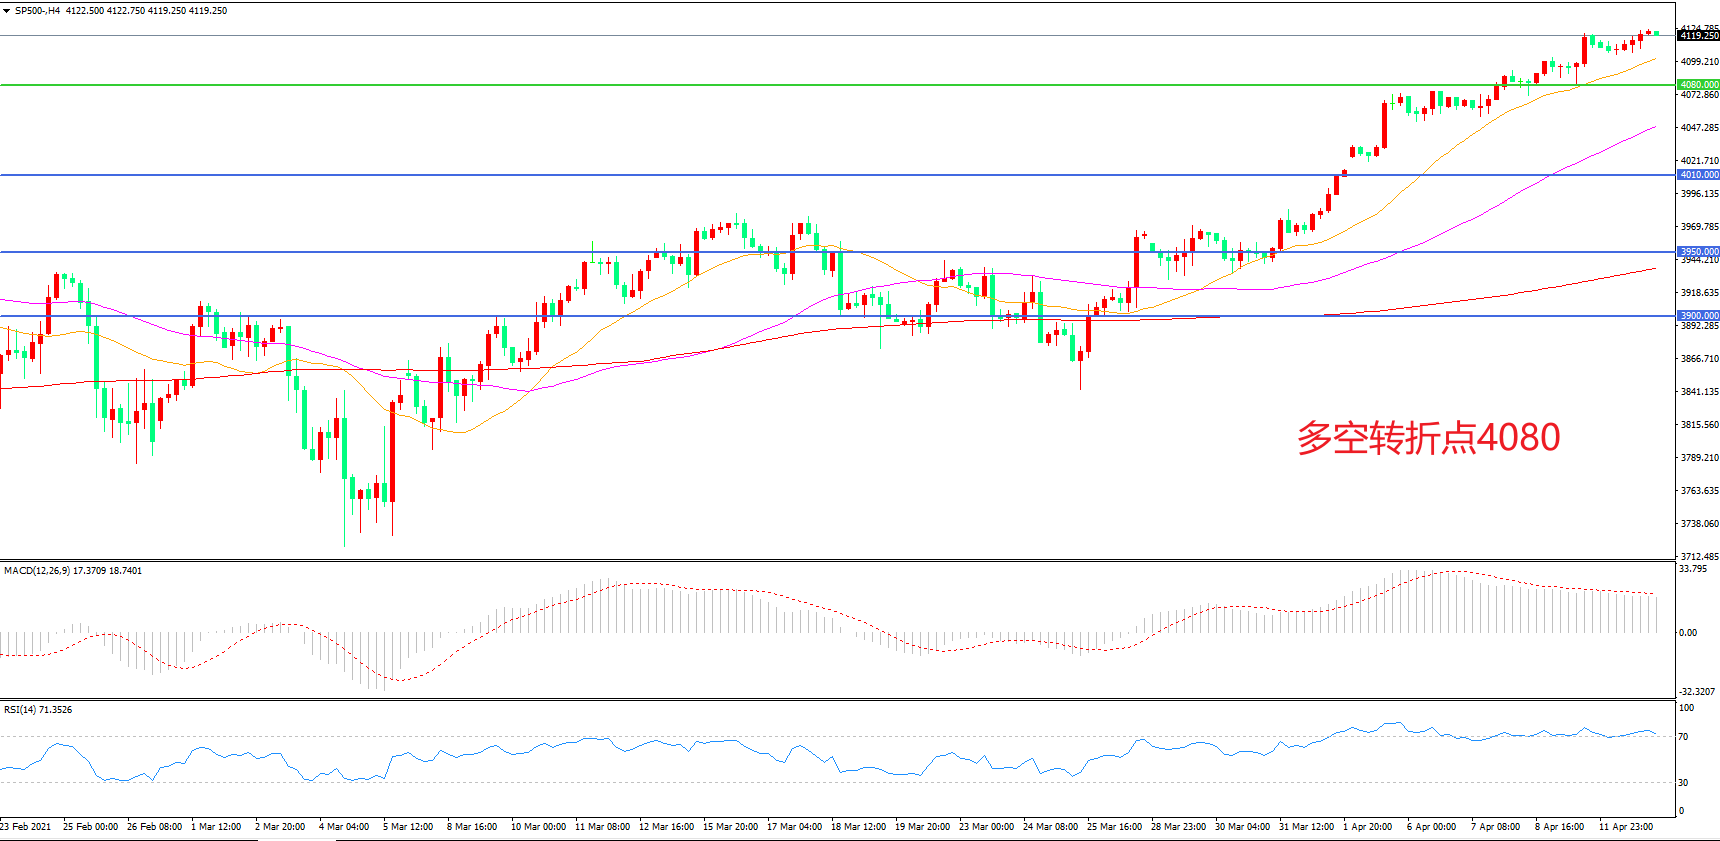Click the 23 Feb 2021 date label
This screenshot has width=1720, height=841.
[x=26, y=827]
